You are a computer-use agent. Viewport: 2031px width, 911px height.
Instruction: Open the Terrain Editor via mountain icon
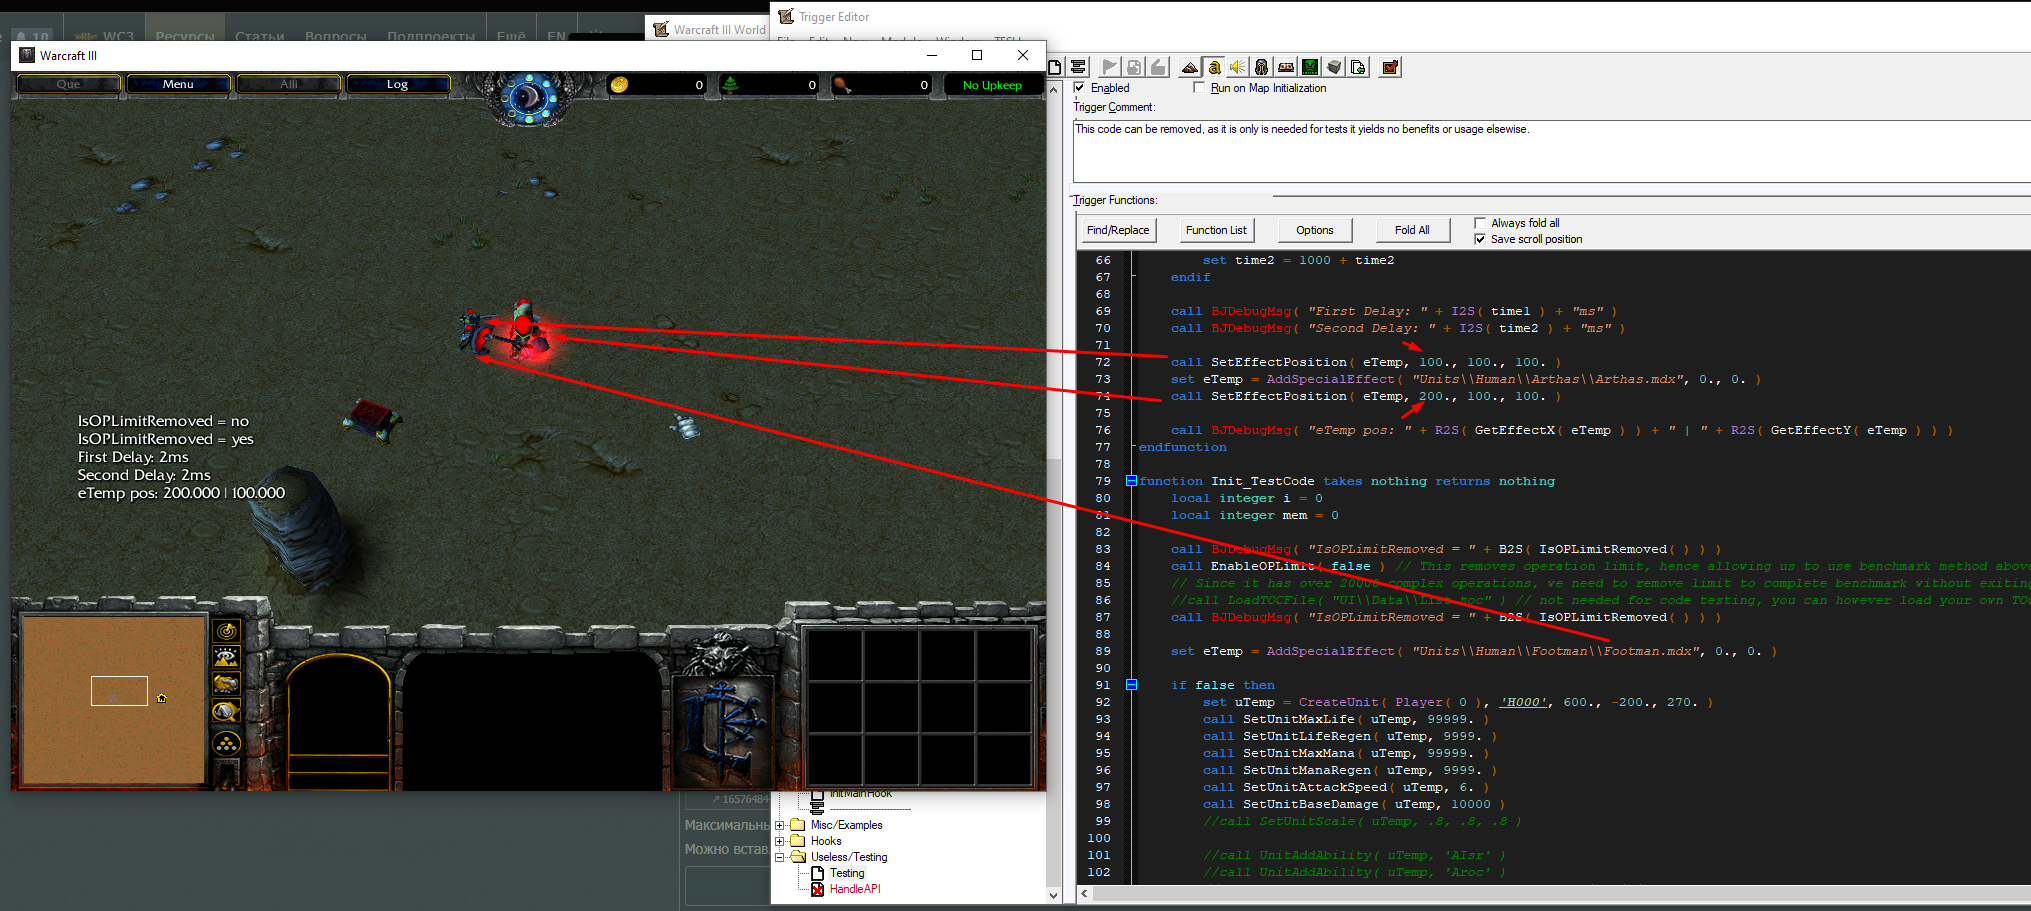point(1190,67)
